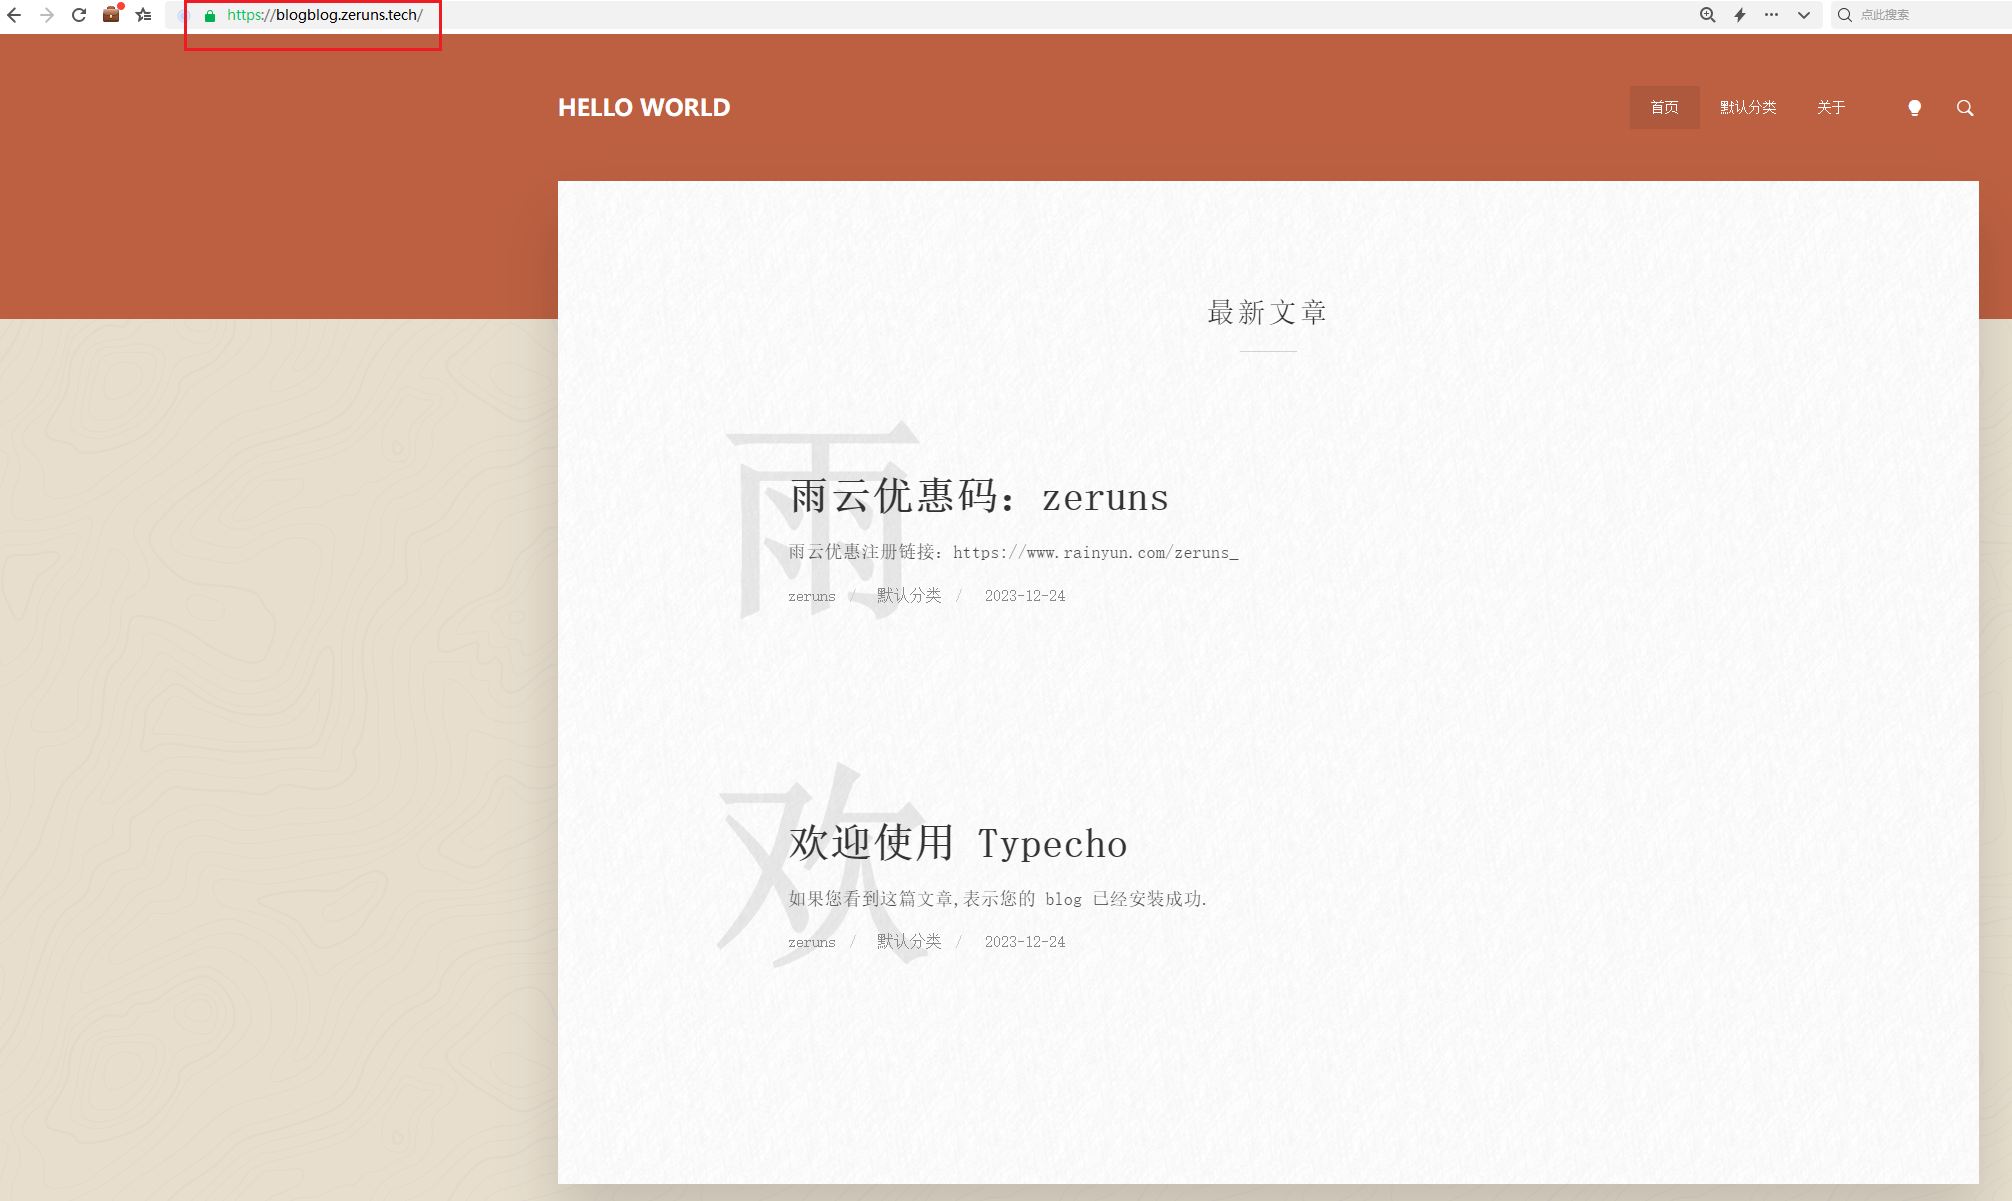
Task: Click inside the 点此搜索 search box
Action: click(x=1920, y=15)
